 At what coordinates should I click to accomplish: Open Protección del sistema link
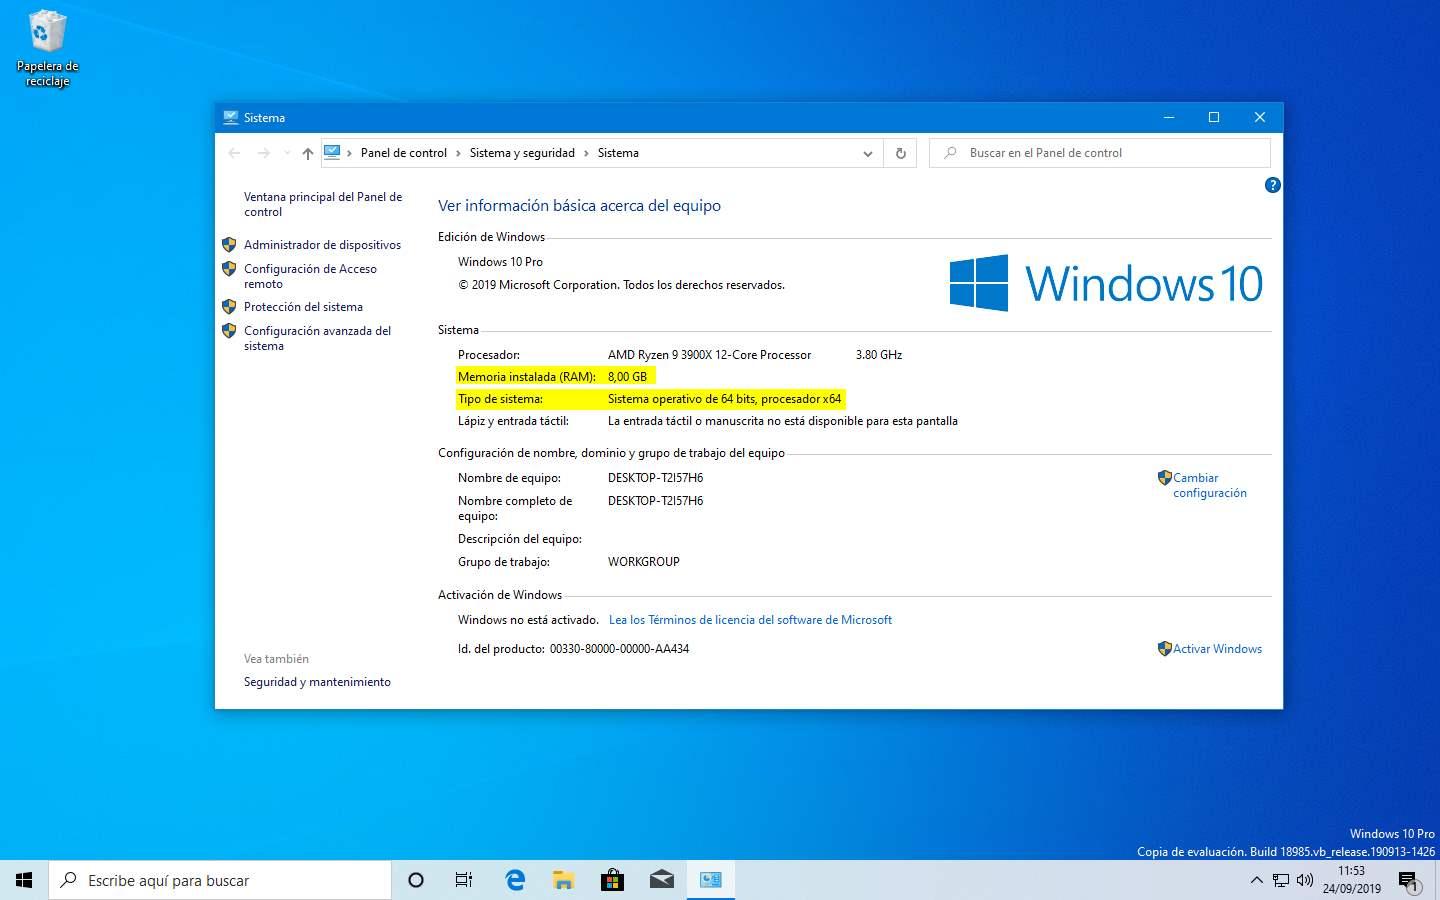click(303, 307)
